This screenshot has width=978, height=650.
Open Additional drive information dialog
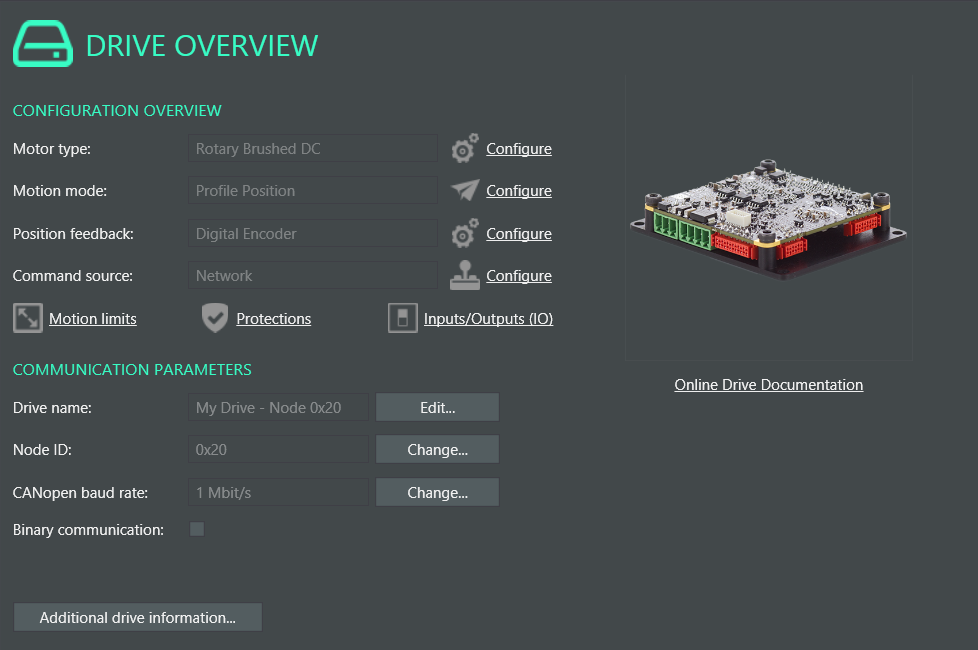coord(138,618)
